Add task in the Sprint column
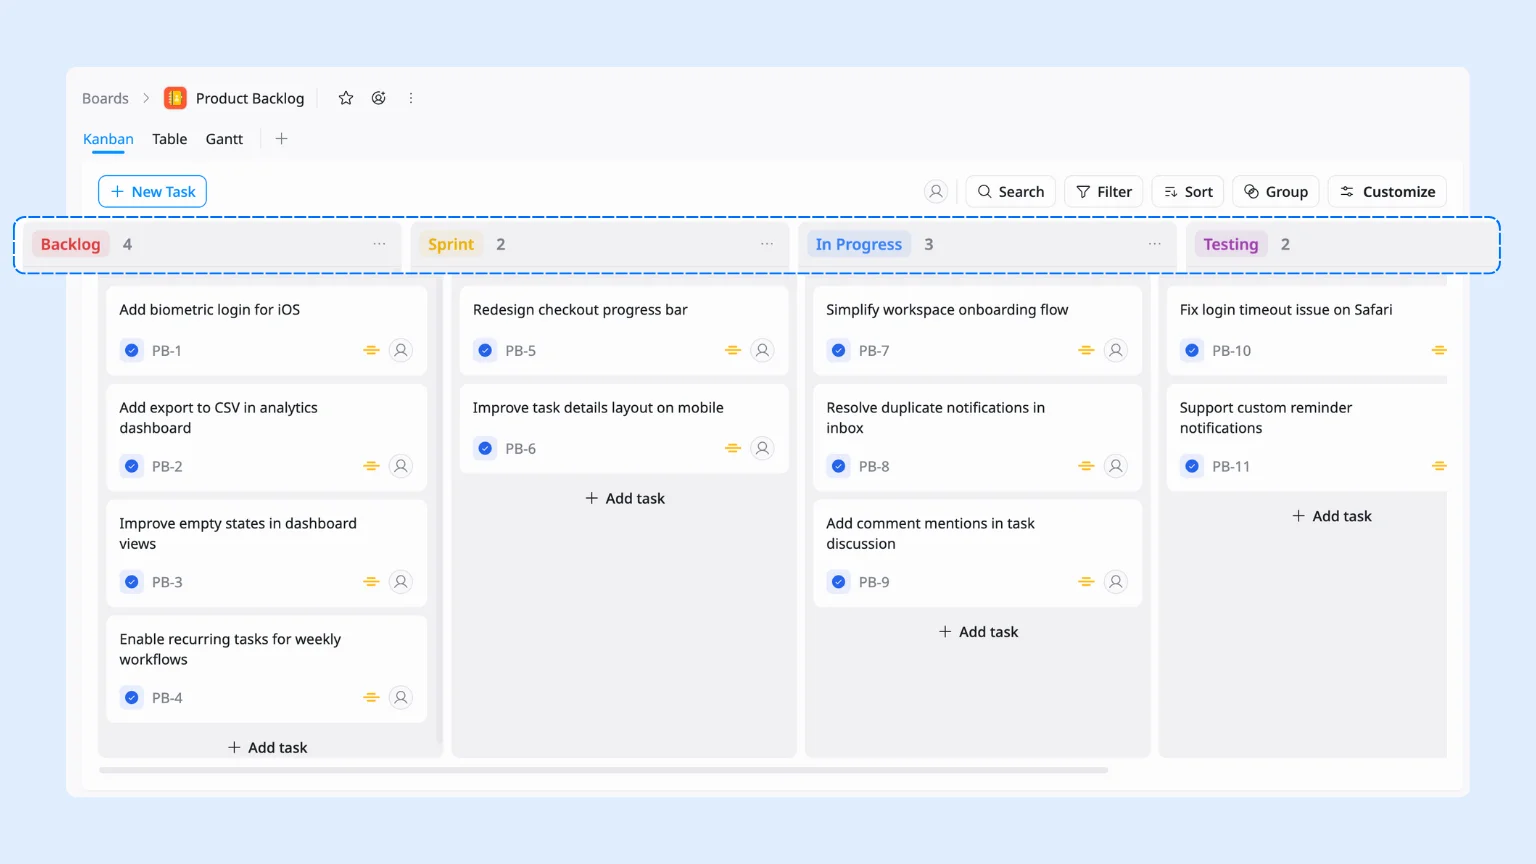Viewport: 1536px width, 864px height. 625,498
